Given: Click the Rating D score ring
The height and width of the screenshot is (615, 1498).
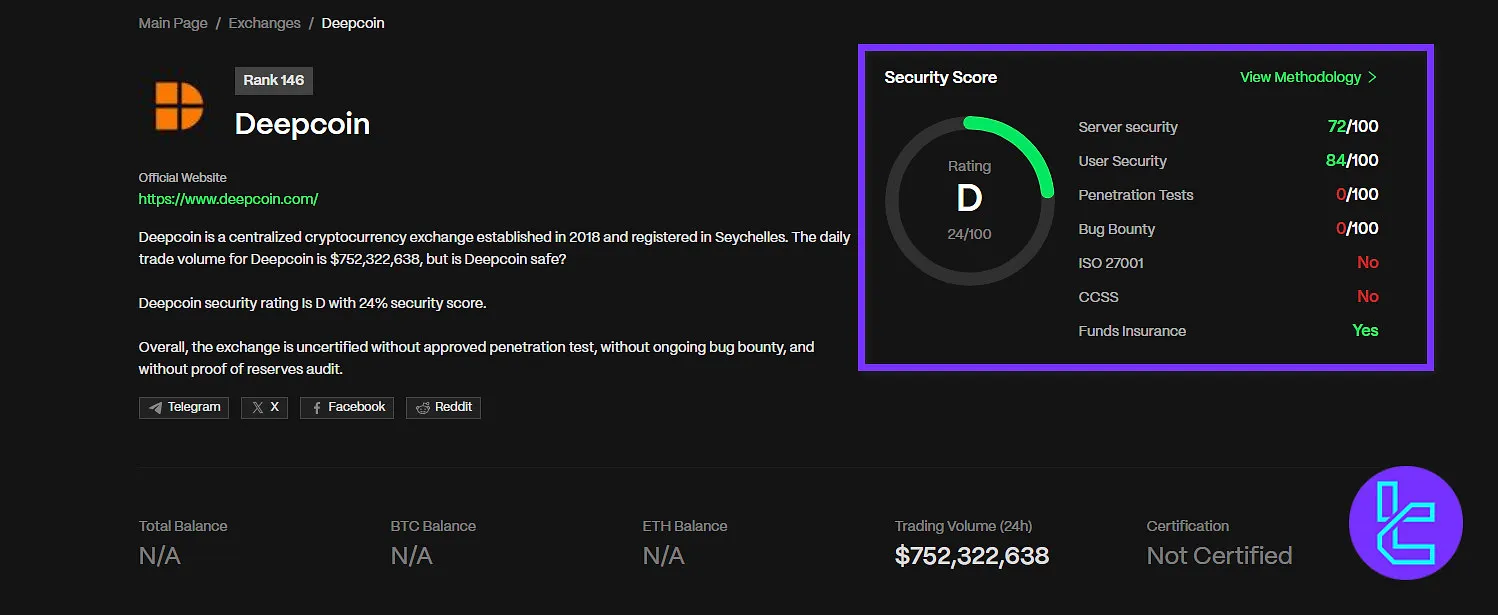Looking at the screenshot, I should click(969, 200).
